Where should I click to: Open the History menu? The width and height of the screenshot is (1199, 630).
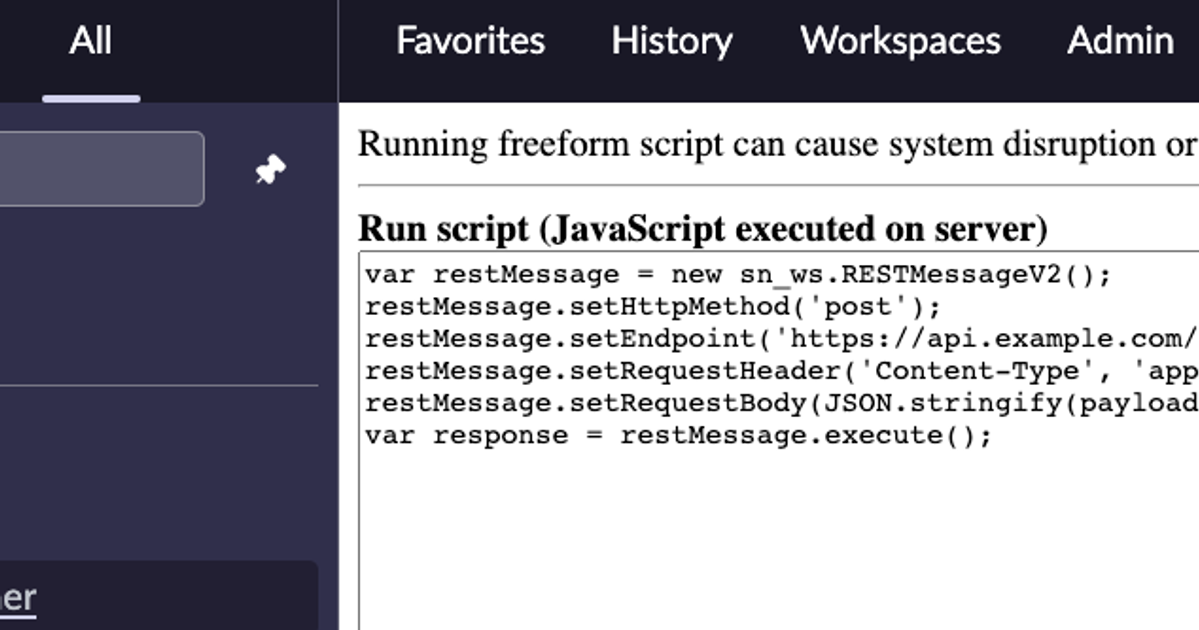[672, 41]
